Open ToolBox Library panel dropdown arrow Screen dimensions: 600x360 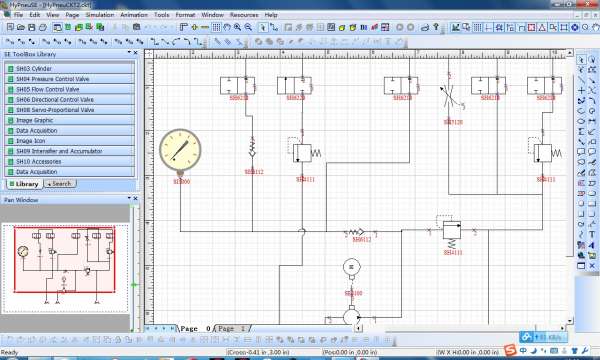click(x=129, y=52)
